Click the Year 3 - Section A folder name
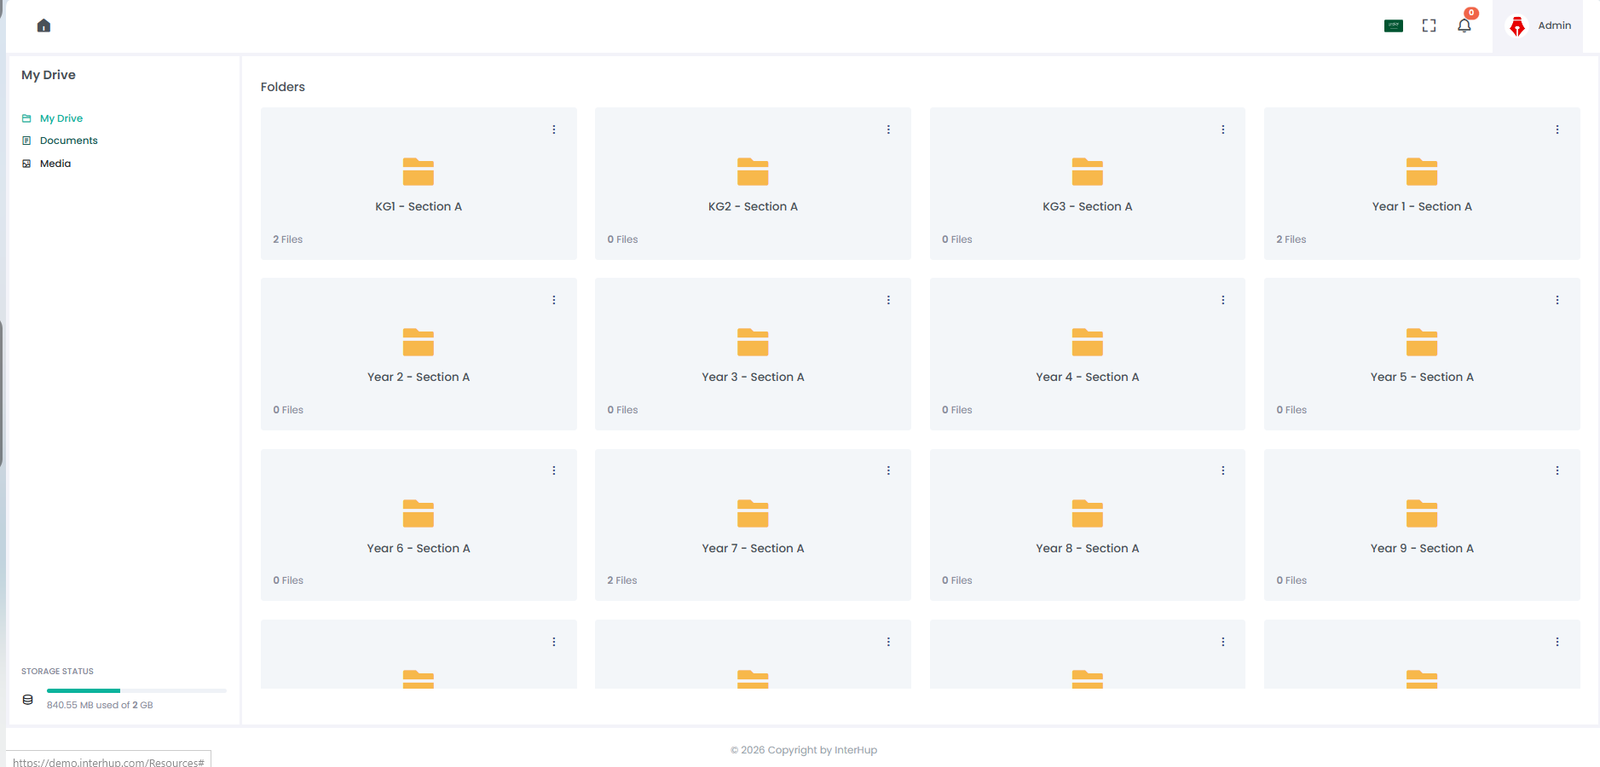Screen dimensions: 1600x767 (x=753, y=377)
